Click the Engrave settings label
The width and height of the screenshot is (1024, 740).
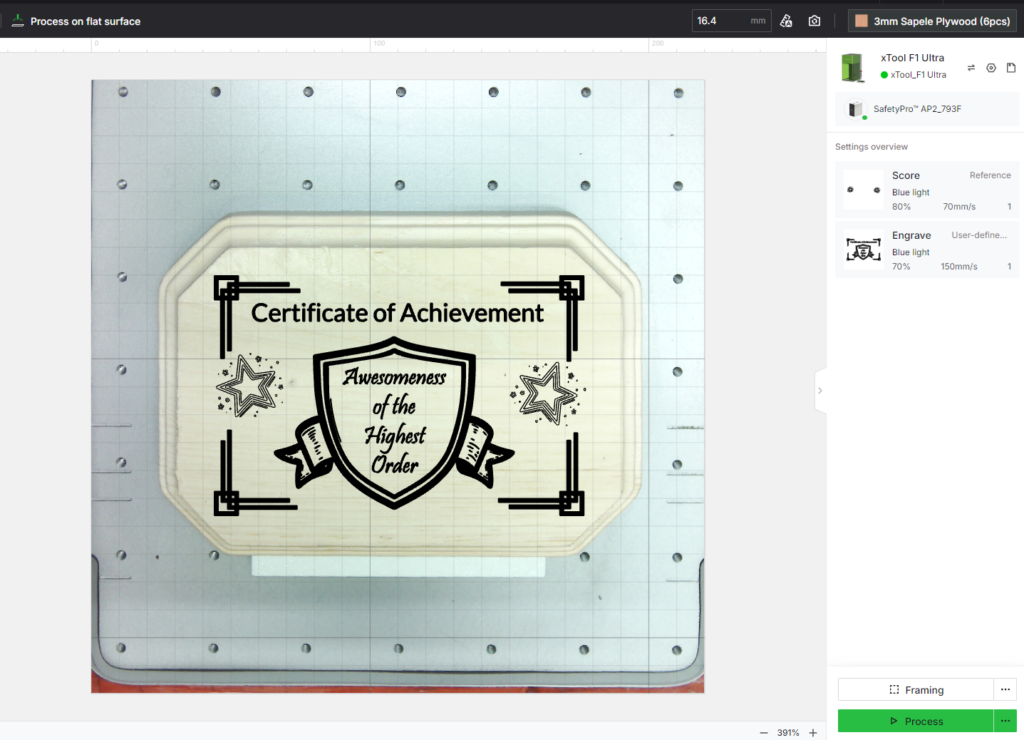(912, 235)
